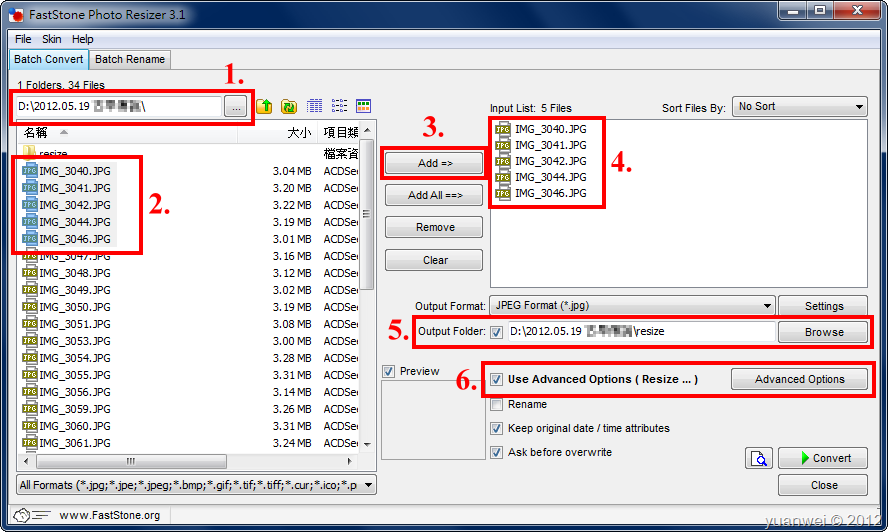This screenshot has width=888, height=532.
Task: Click the Add => button
Action: 434,163
